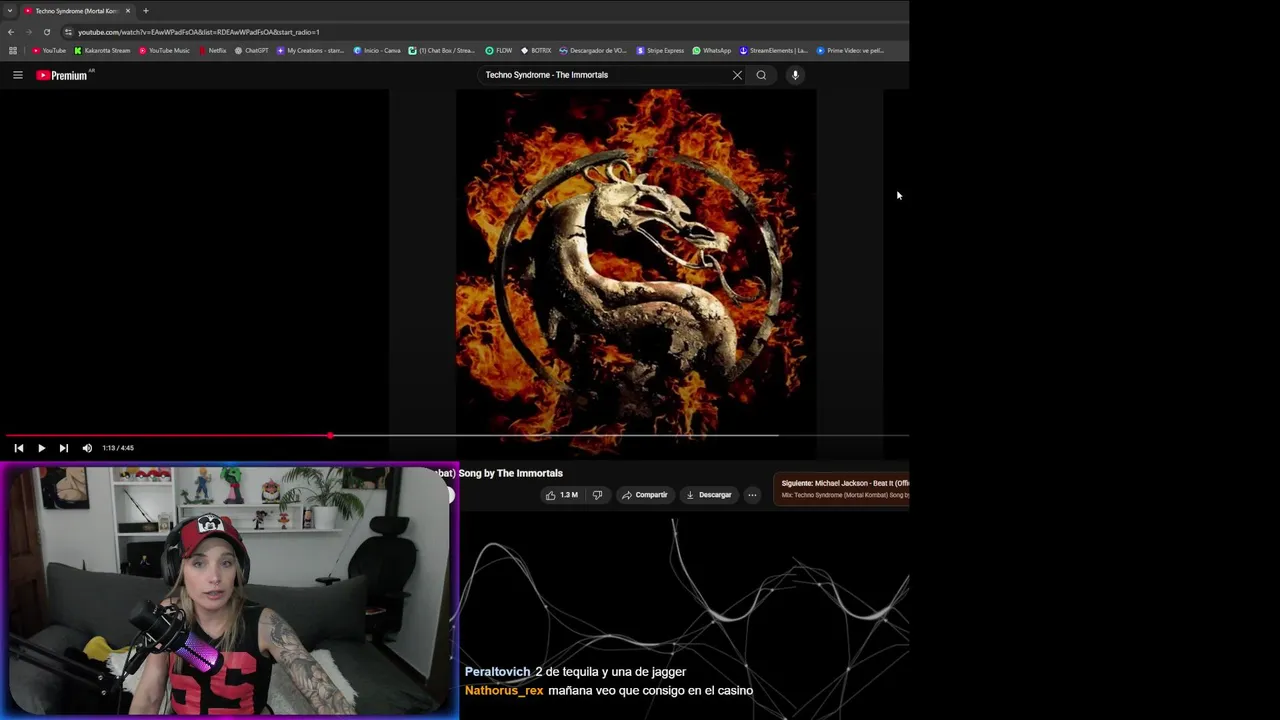Open the apps grid in bookmarks bar
The image size is (1280, 720).
[x=13, y=50]
